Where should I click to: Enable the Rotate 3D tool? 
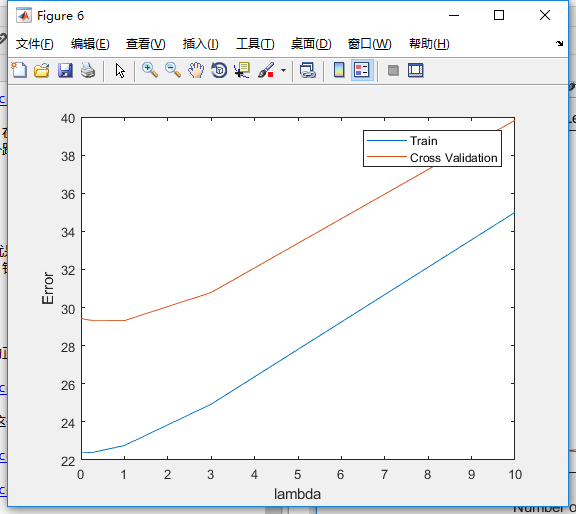219,70
